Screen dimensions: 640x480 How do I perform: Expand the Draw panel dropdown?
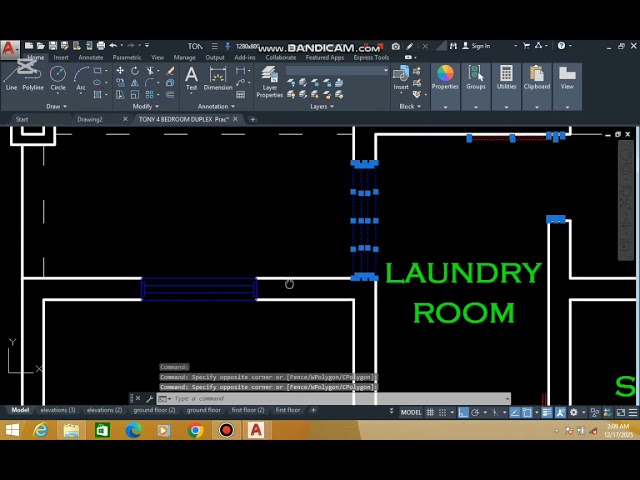pos(57,106)
